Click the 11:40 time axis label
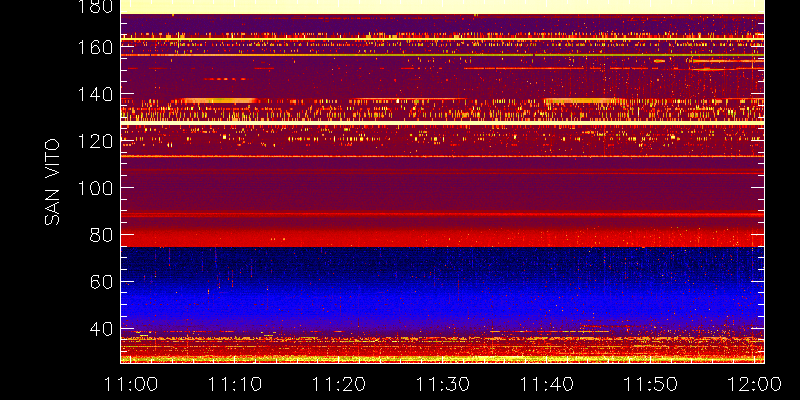Image resolution: width=800 pixels, height=400 pixels. pos(547,384)
